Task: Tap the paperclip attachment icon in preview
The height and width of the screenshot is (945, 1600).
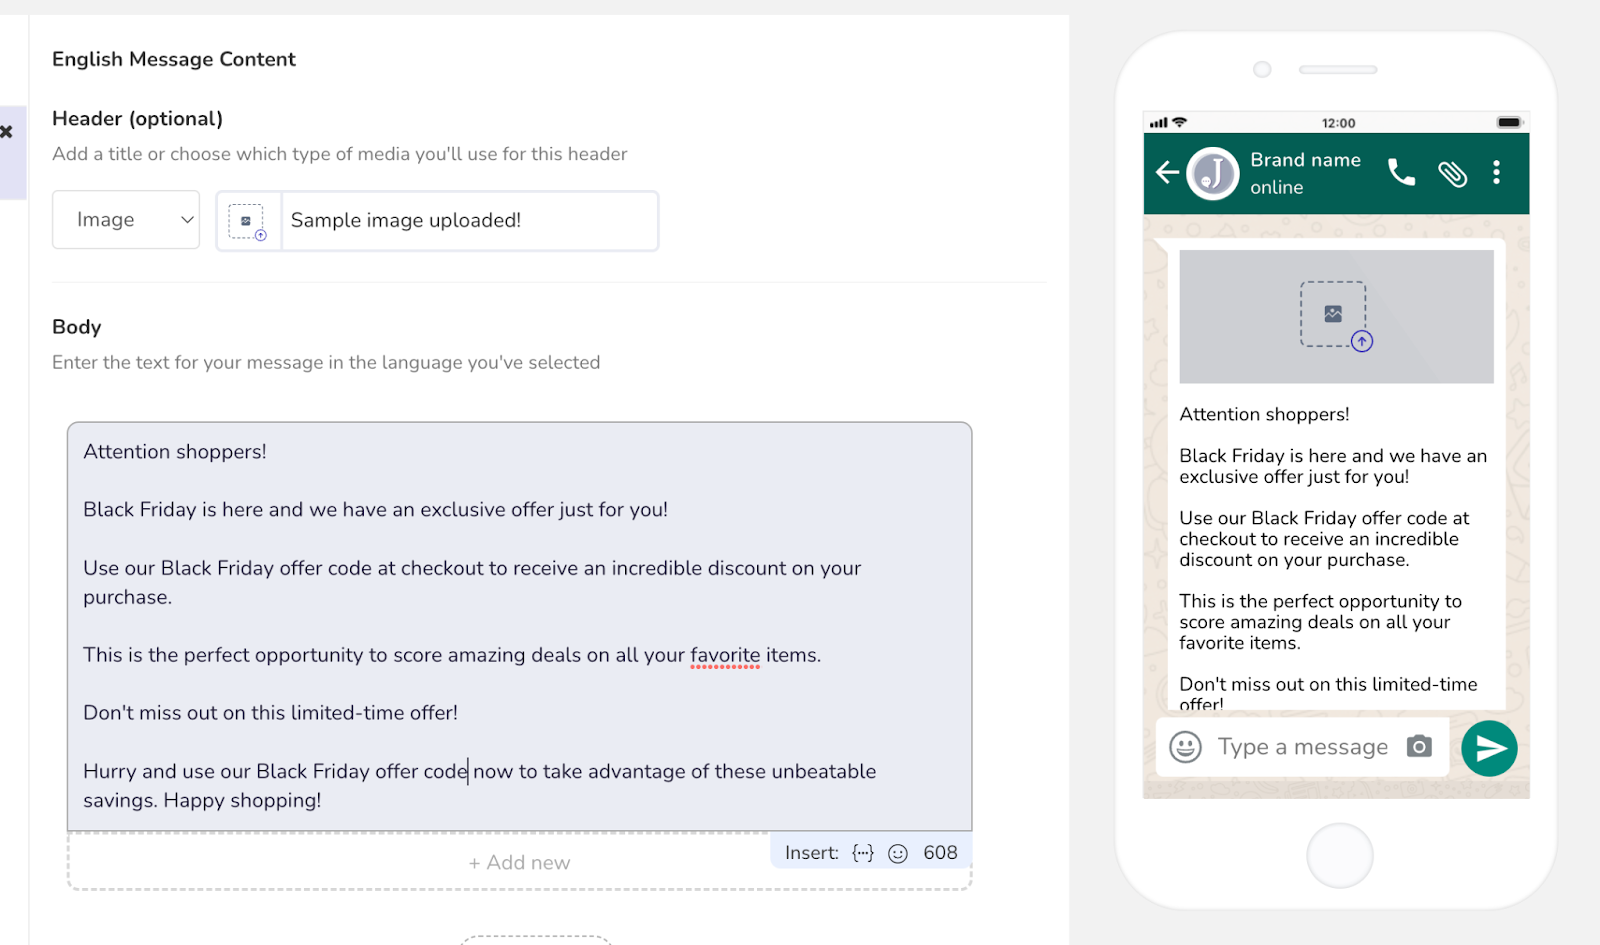Action: point(1453,173)
